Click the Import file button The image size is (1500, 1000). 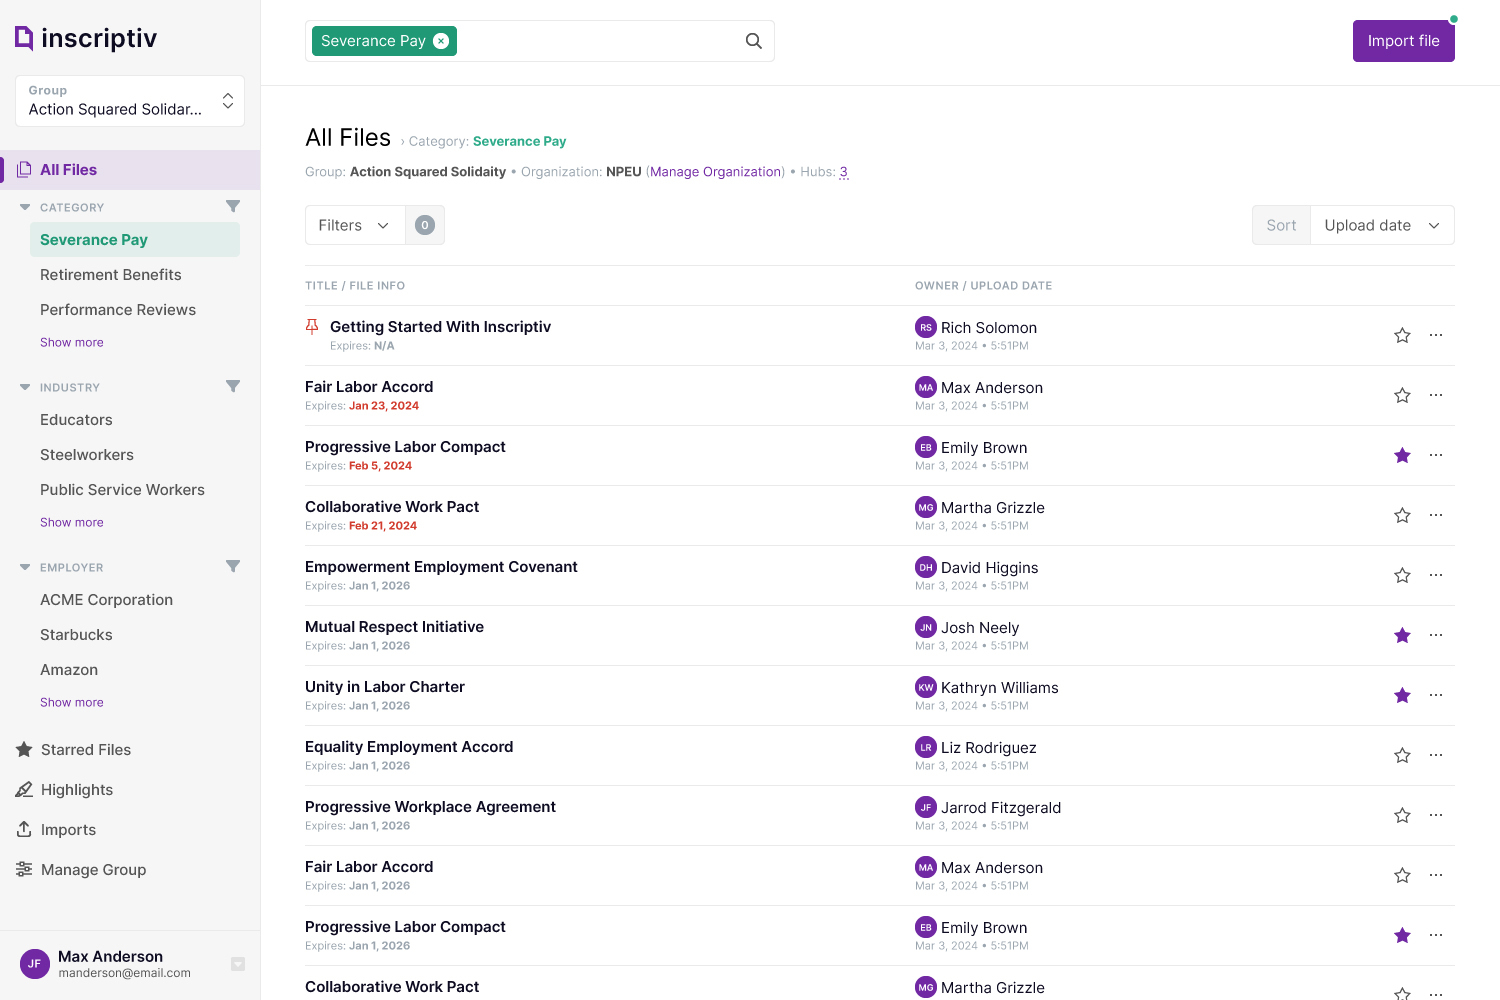tap(1403, 41)
